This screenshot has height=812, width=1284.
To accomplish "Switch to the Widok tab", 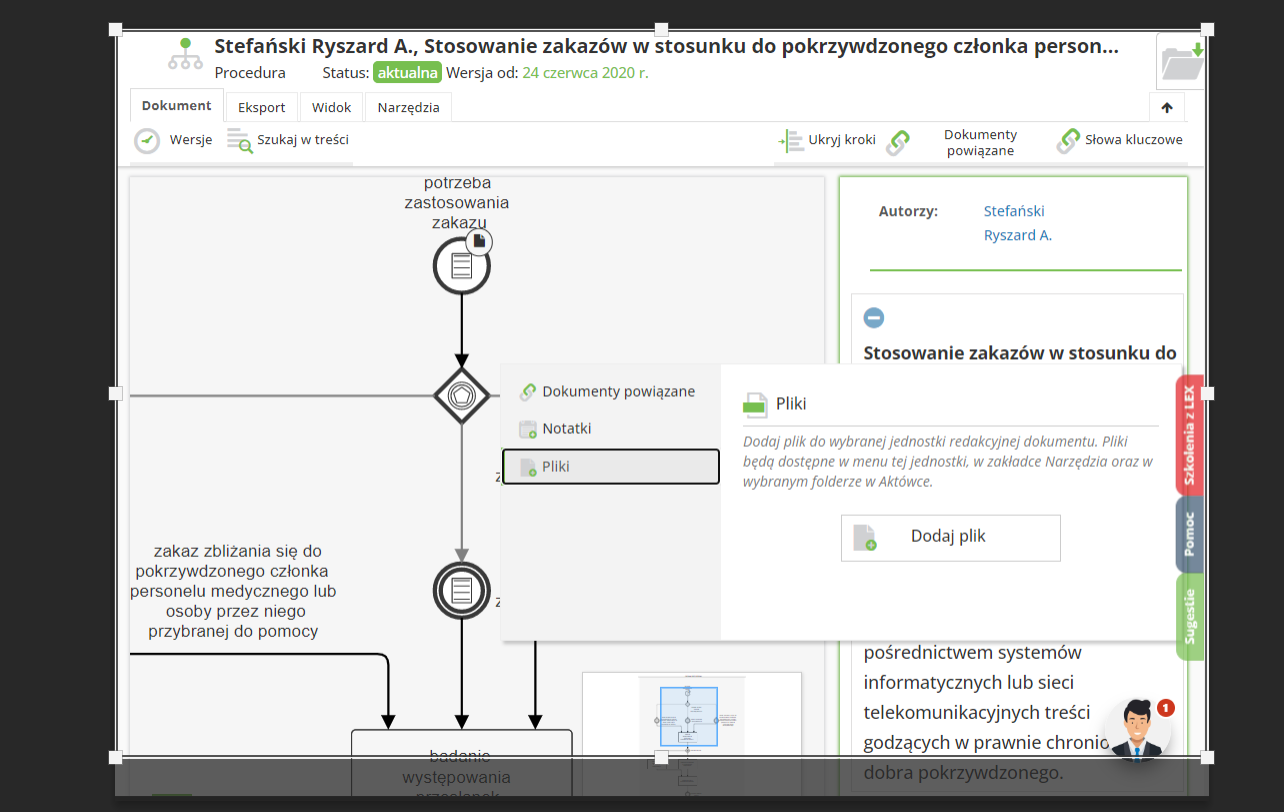I will [331, 108].
